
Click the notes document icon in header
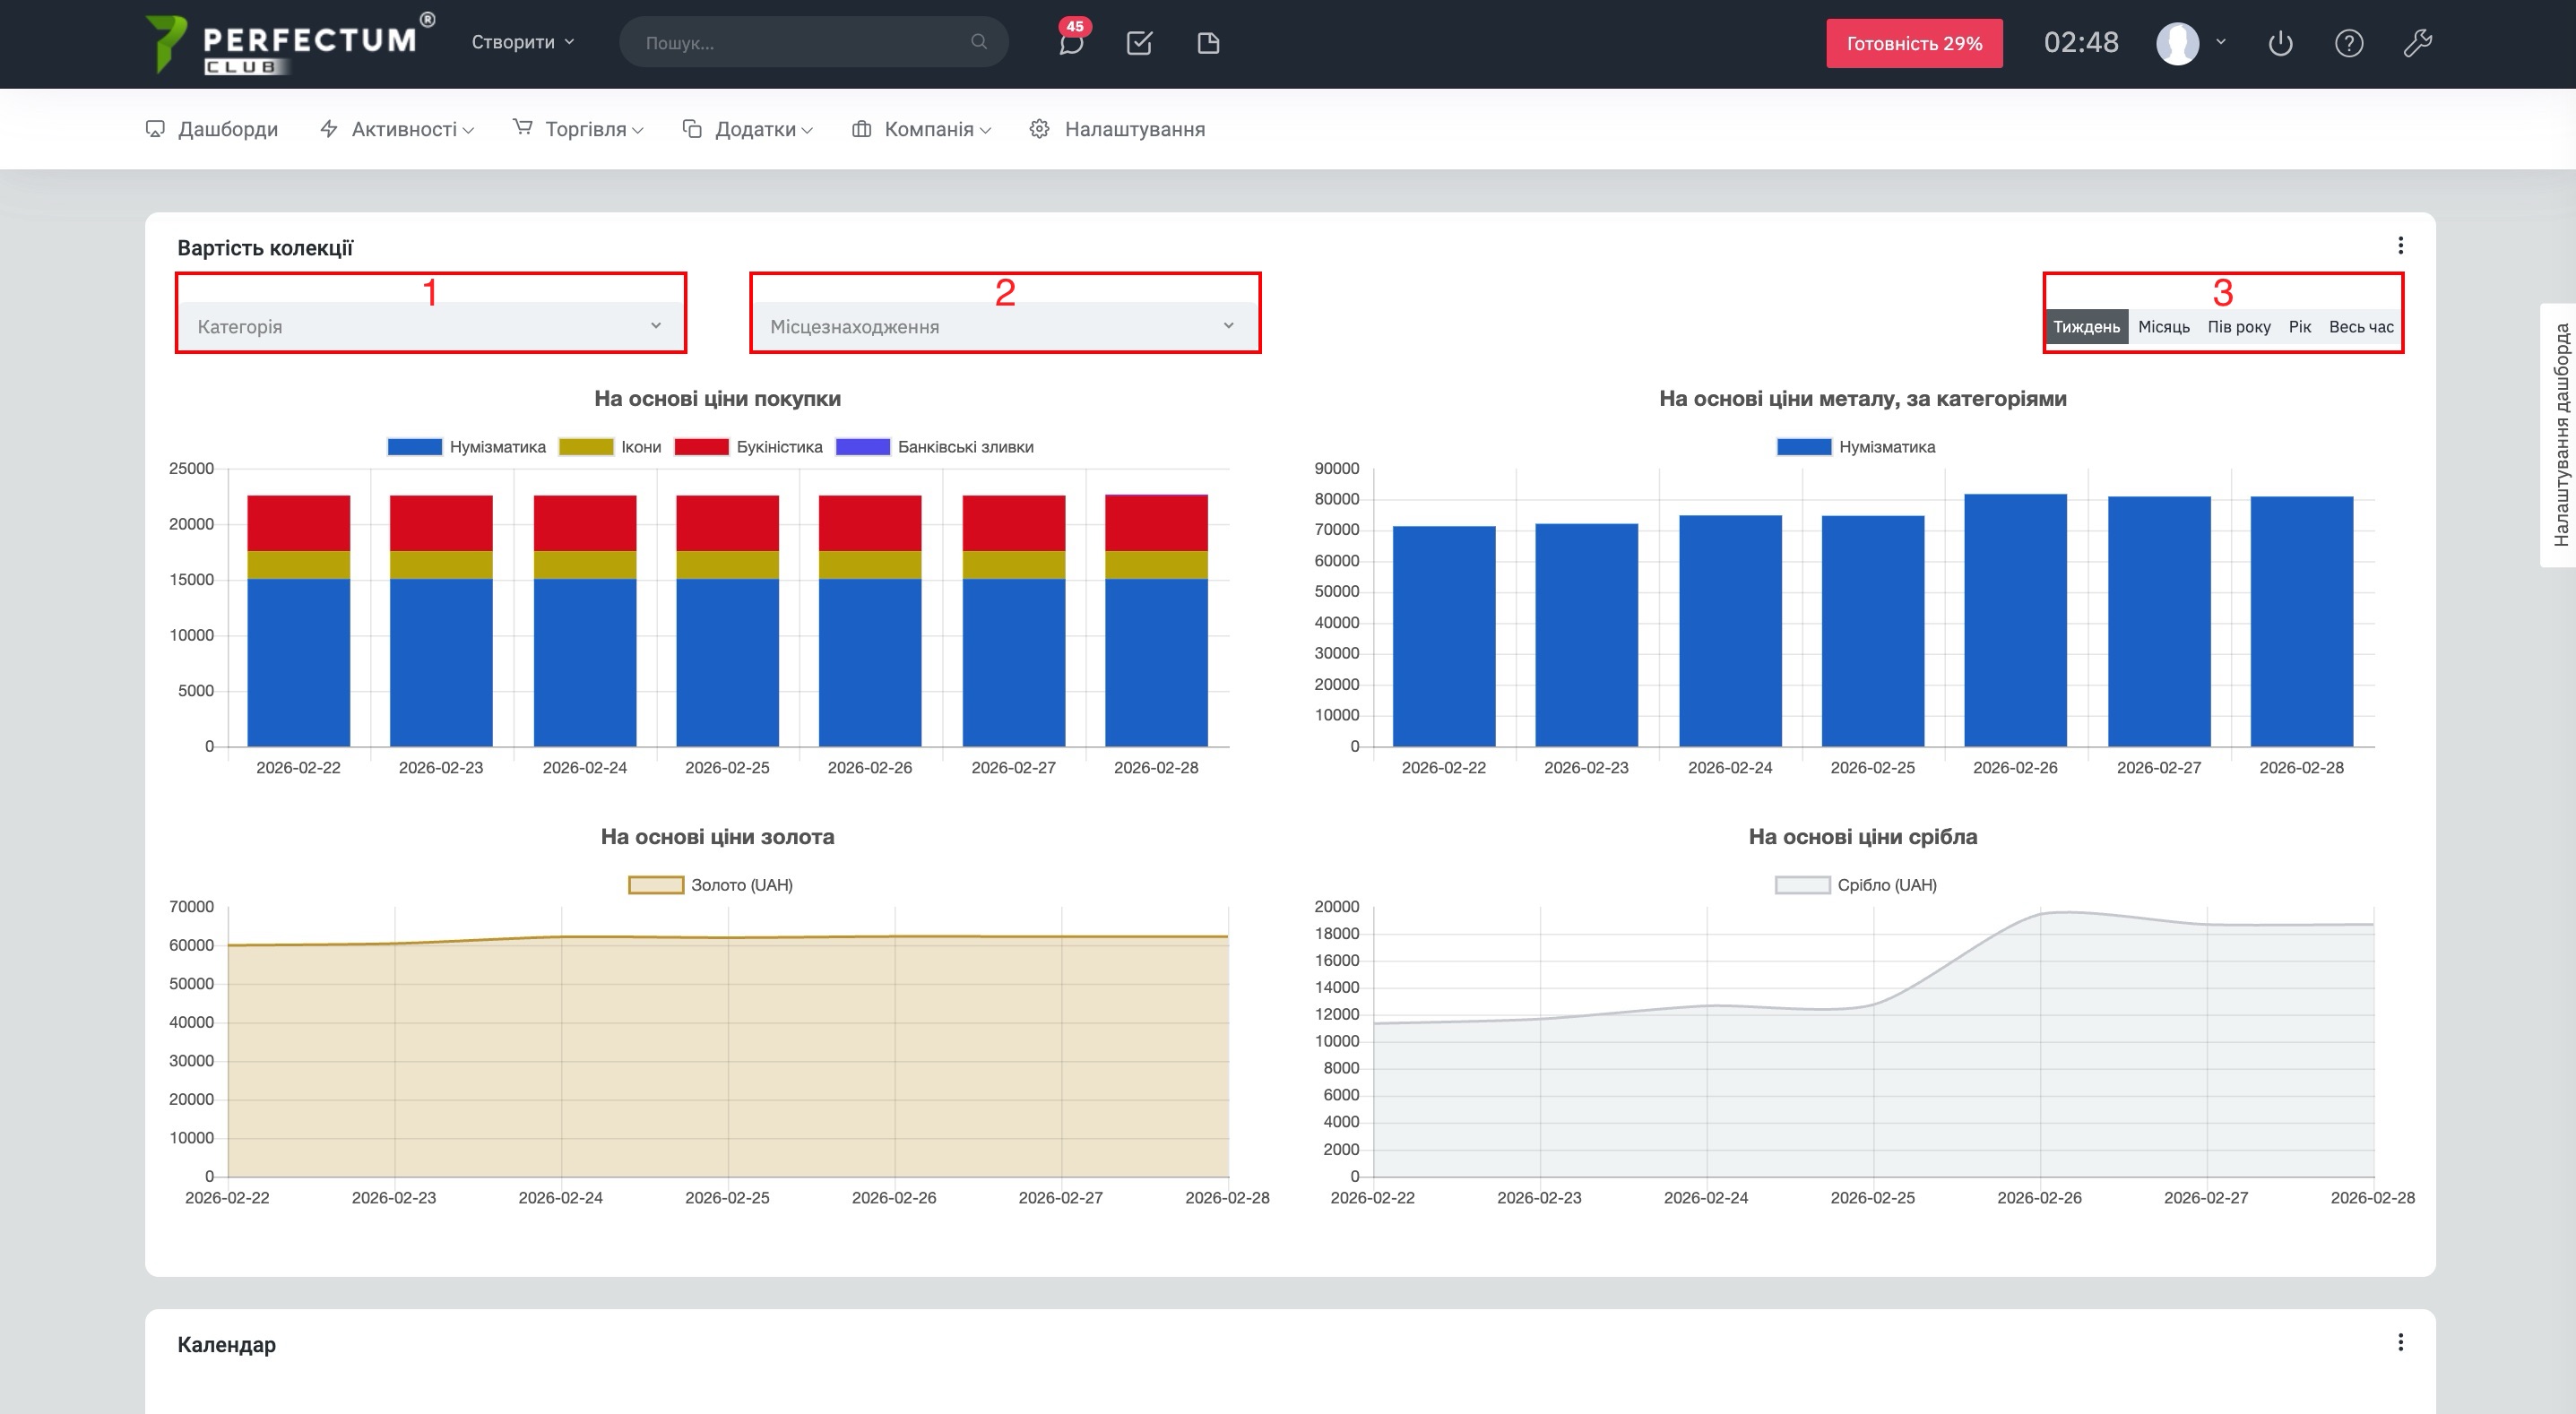pos(1208,43)
